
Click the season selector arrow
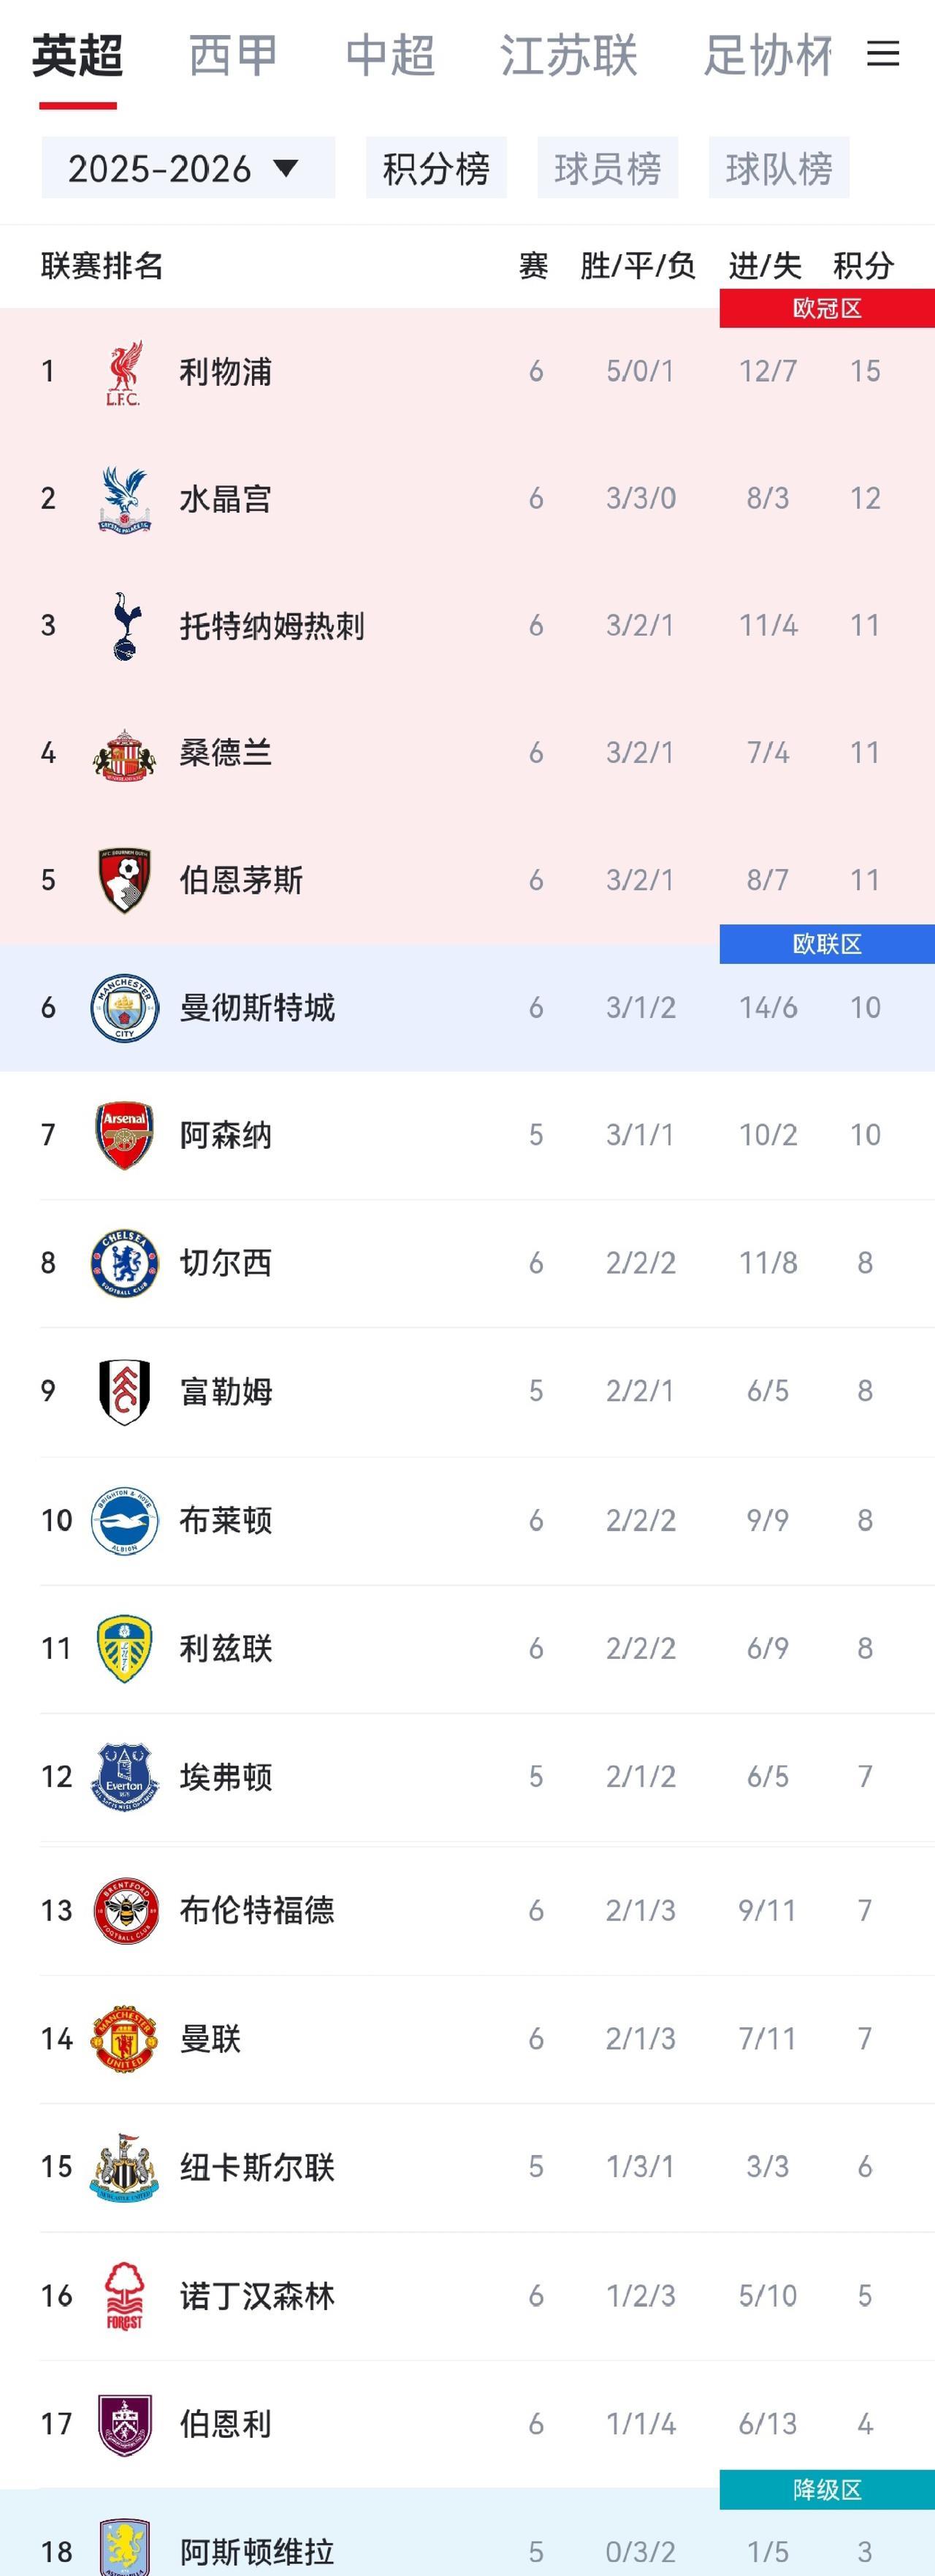point(286,168)
